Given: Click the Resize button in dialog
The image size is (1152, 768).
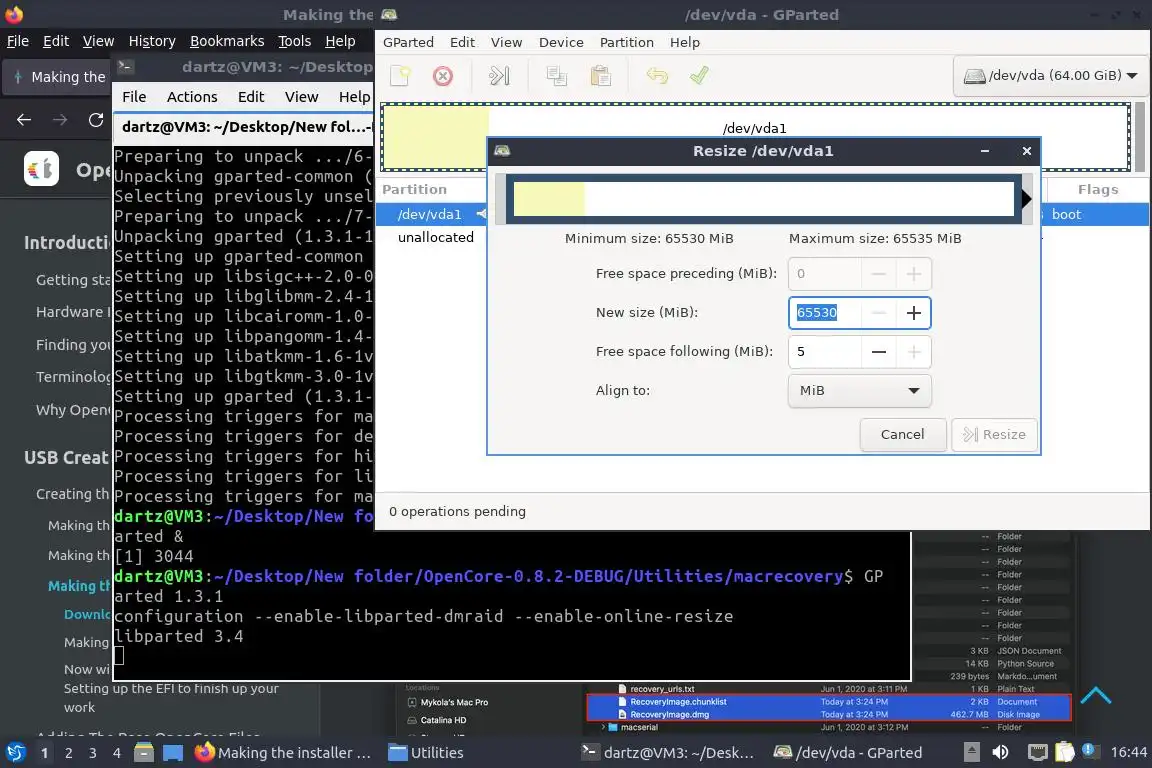Looking at the screenshot, I should pyautogui.click(x=994, y=434).
